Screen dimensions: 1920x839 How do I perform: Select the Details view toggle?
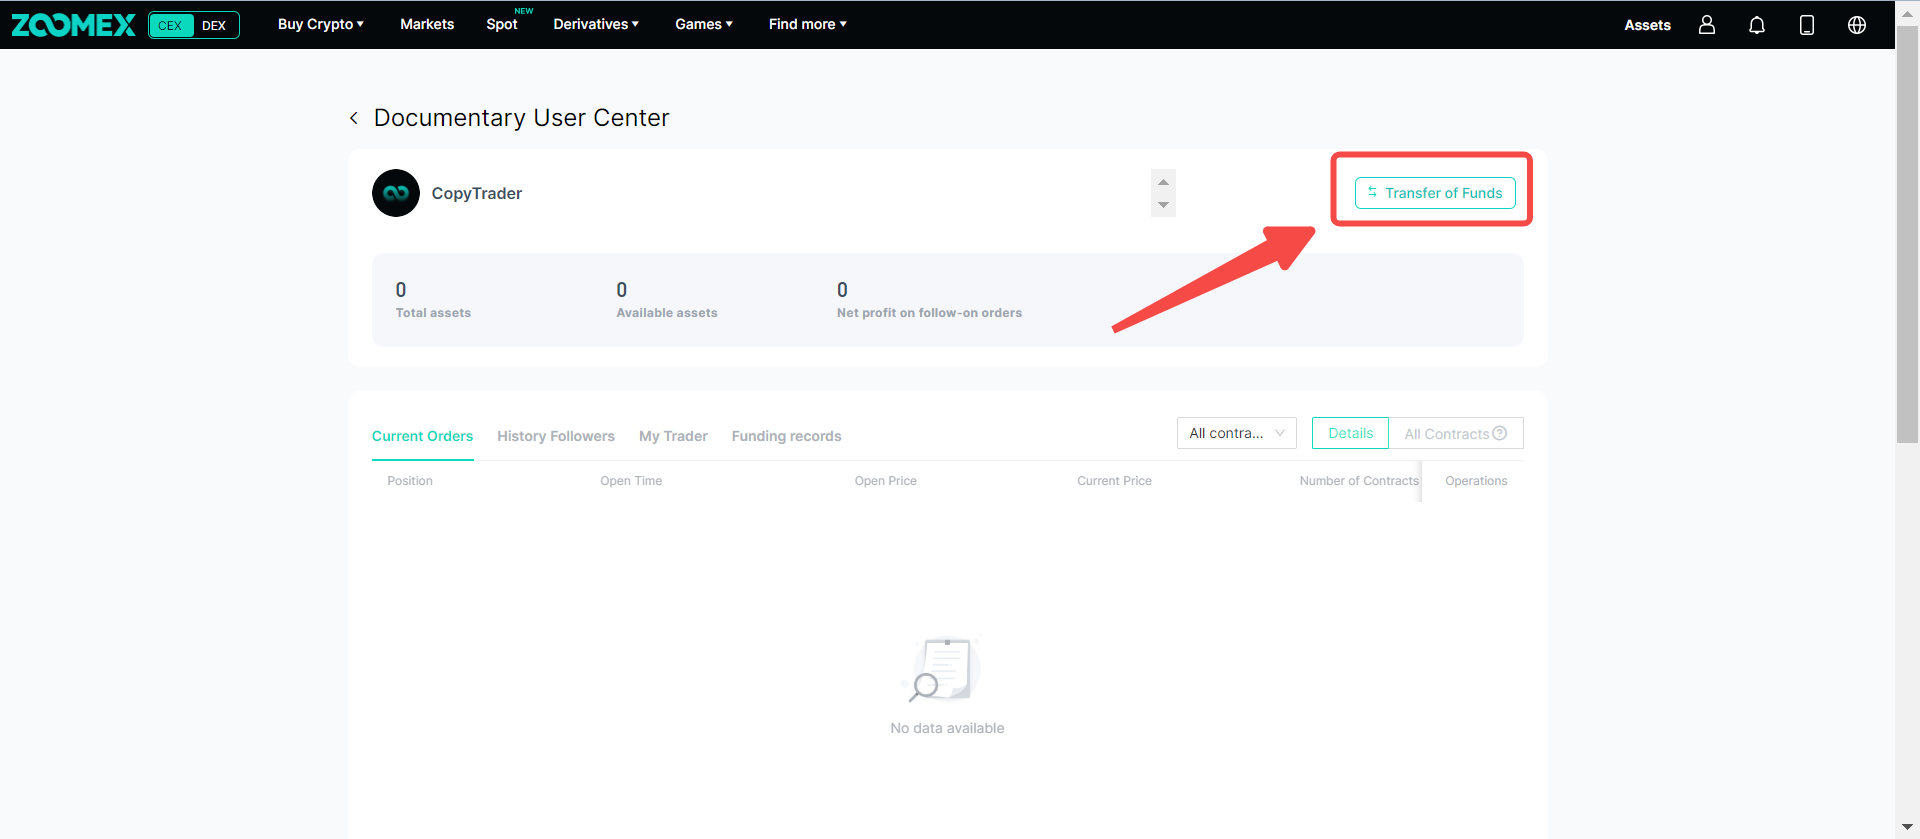click(1350, 433)
